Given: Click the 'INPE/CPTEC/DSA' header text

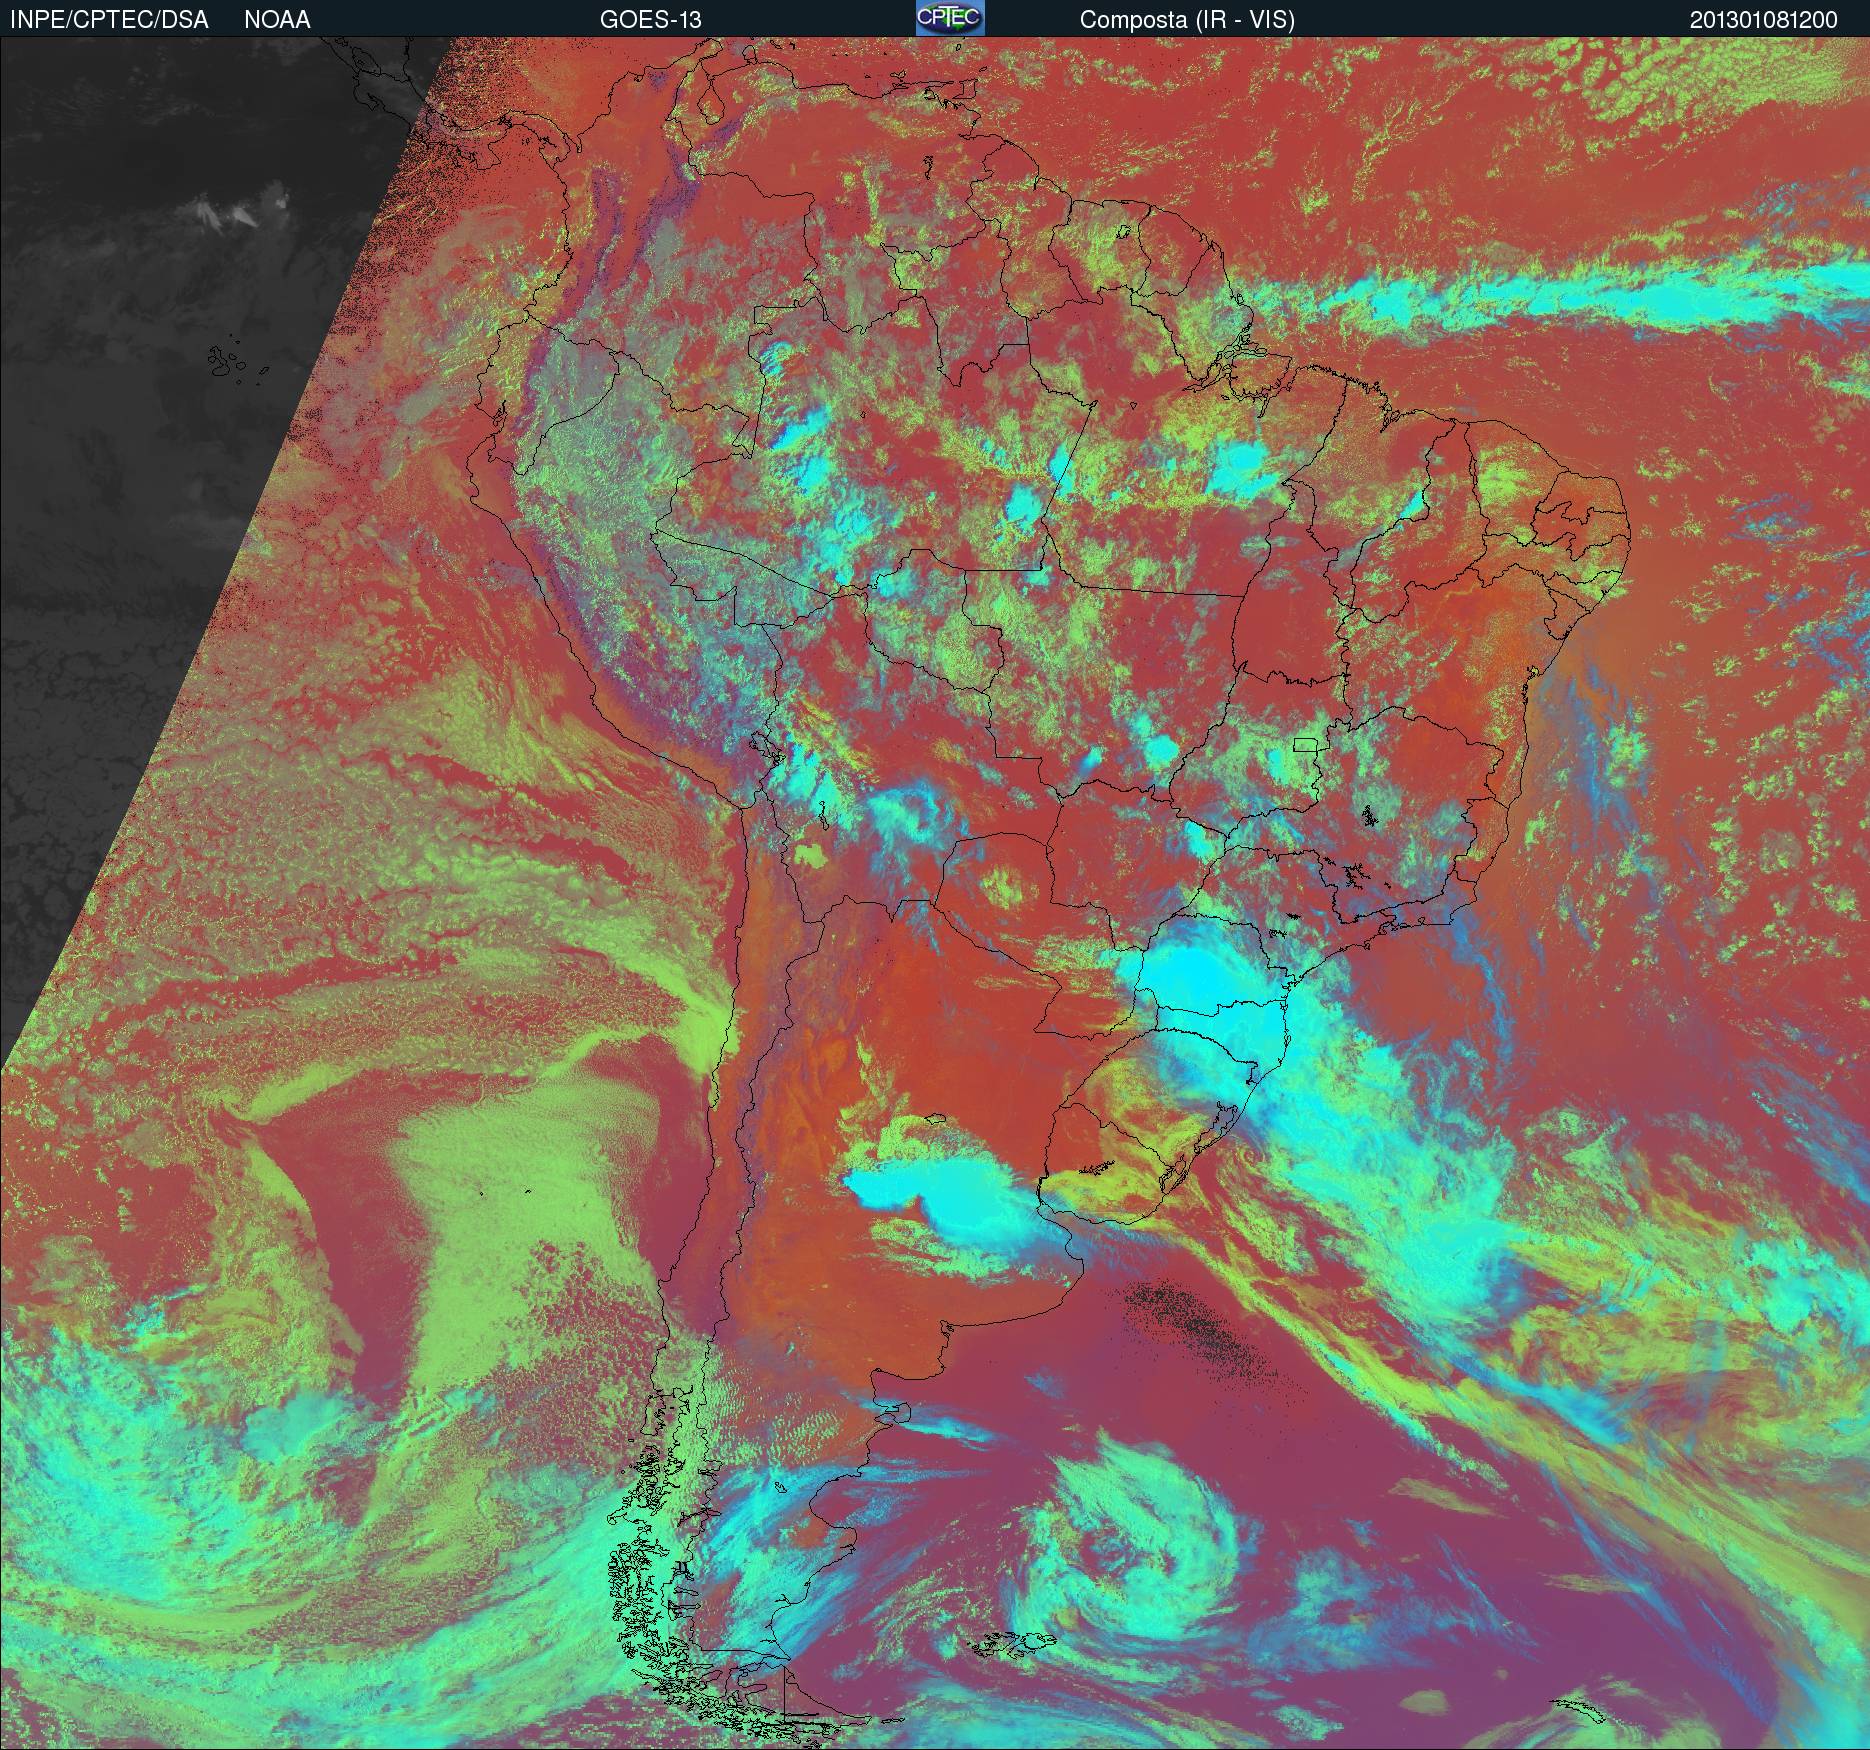Looking at the screenshot, I should 109,20.
